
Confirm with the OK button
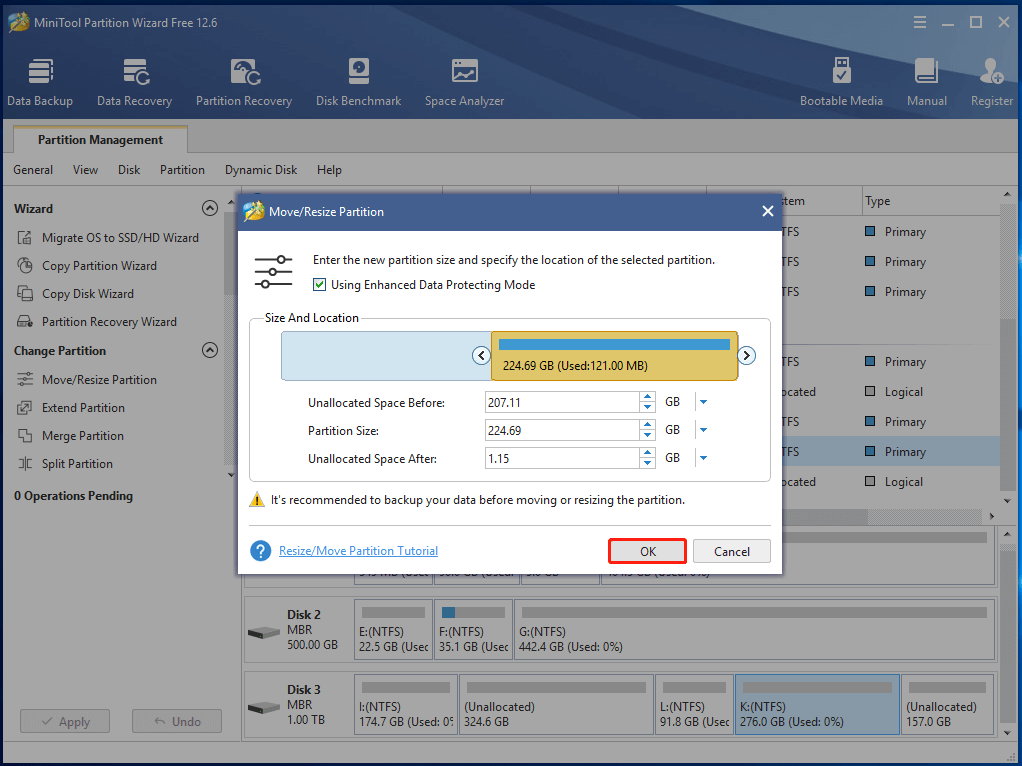tap(647, 552)
